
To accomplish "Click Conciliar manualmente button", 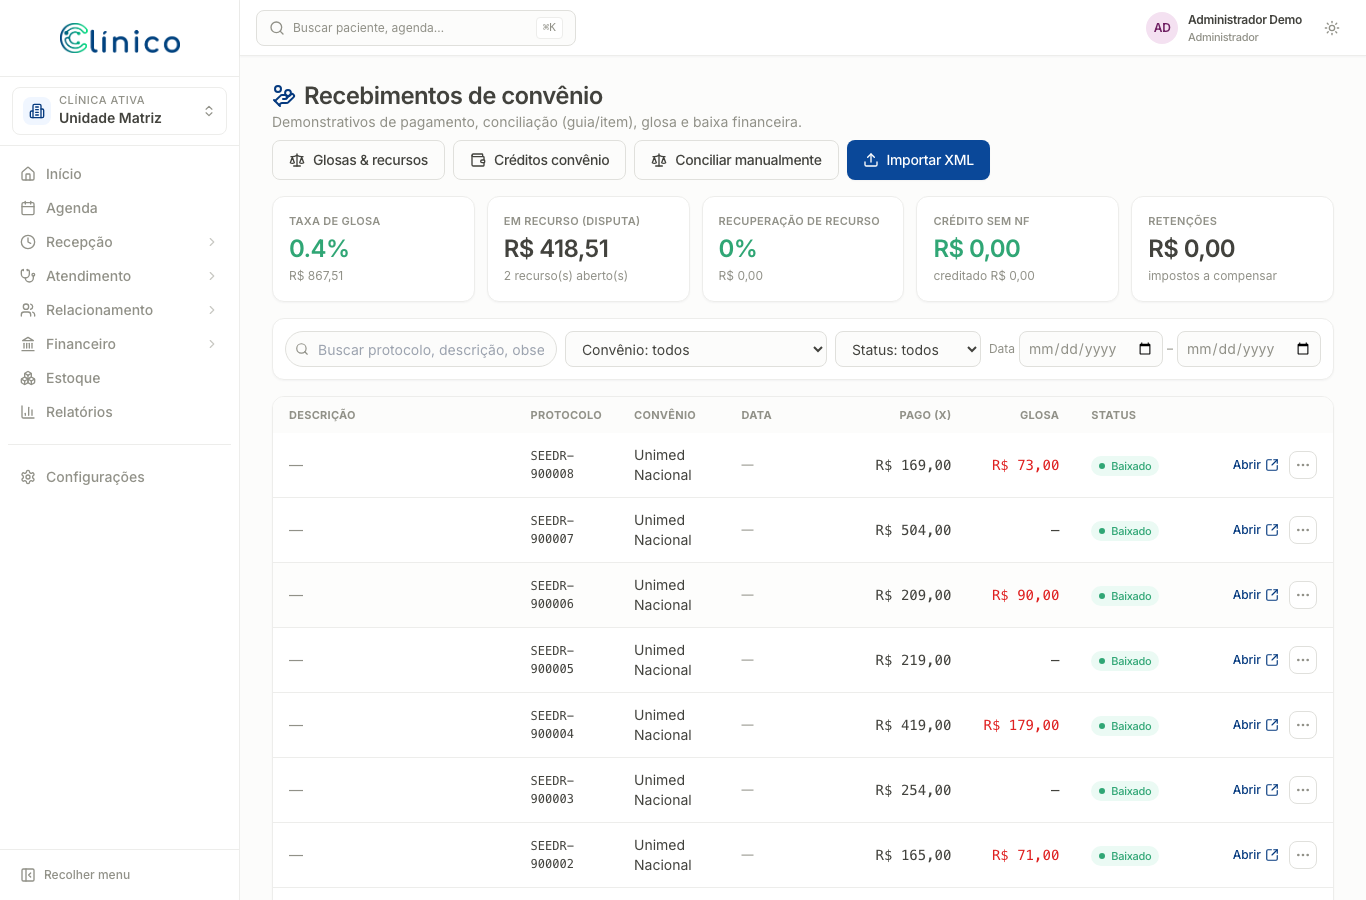I will click(736, 160).
